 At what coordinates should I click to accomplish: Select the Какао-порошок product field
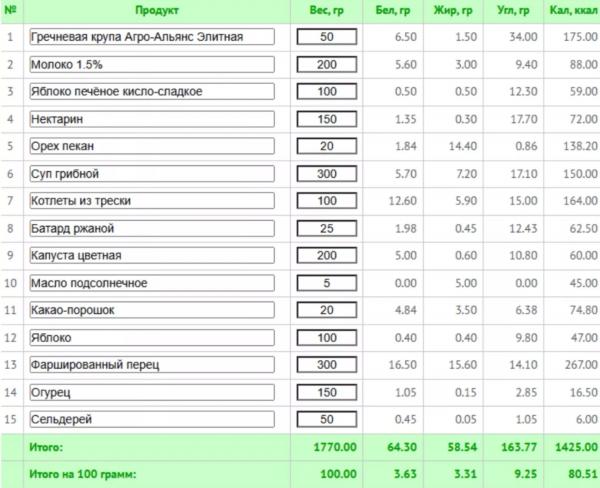(x=152, y=310)
